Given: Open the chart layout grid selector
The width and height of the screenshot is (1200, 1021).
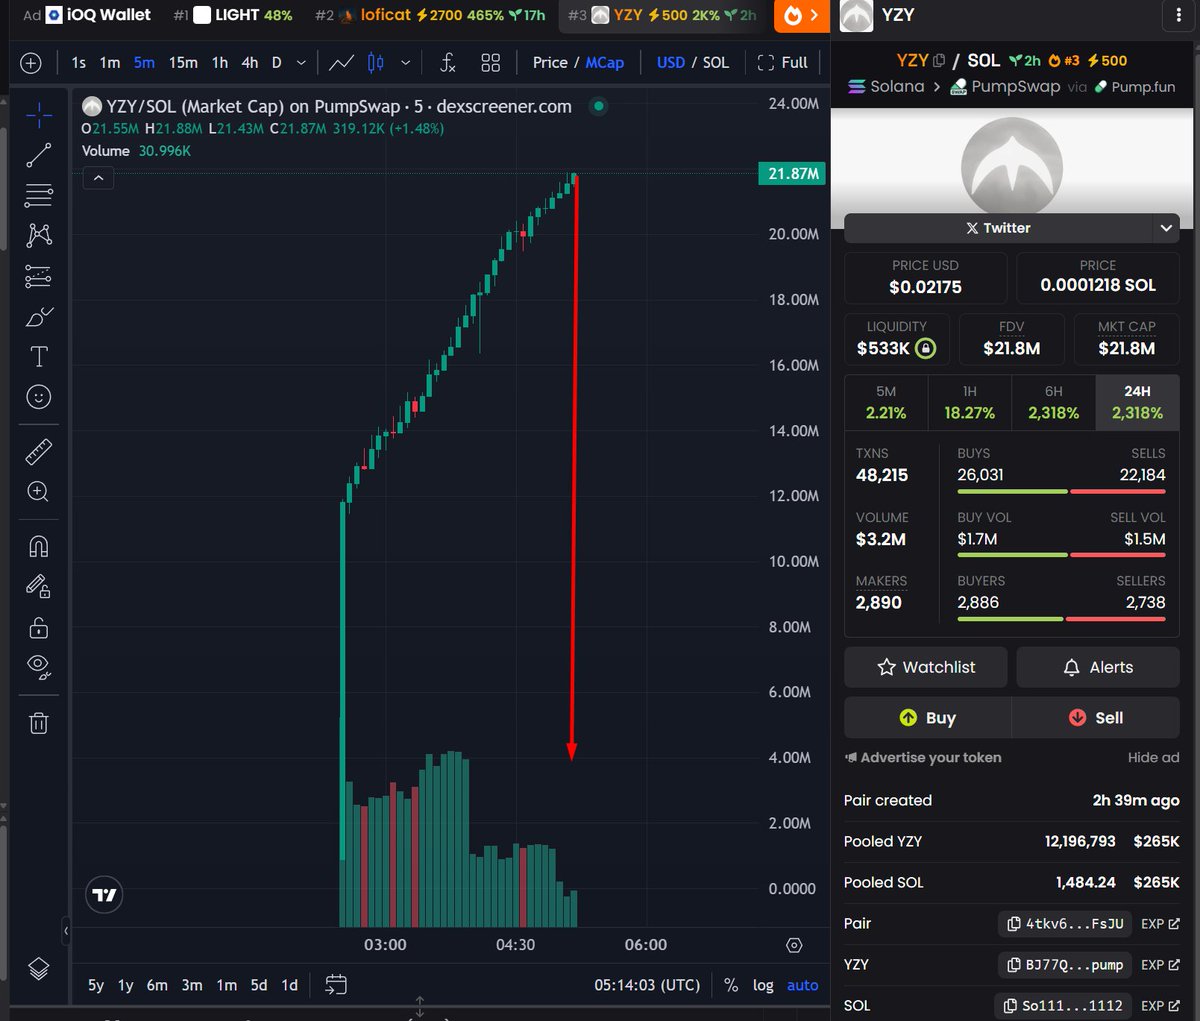Looking at the screenshot, I should coord(490,63).
